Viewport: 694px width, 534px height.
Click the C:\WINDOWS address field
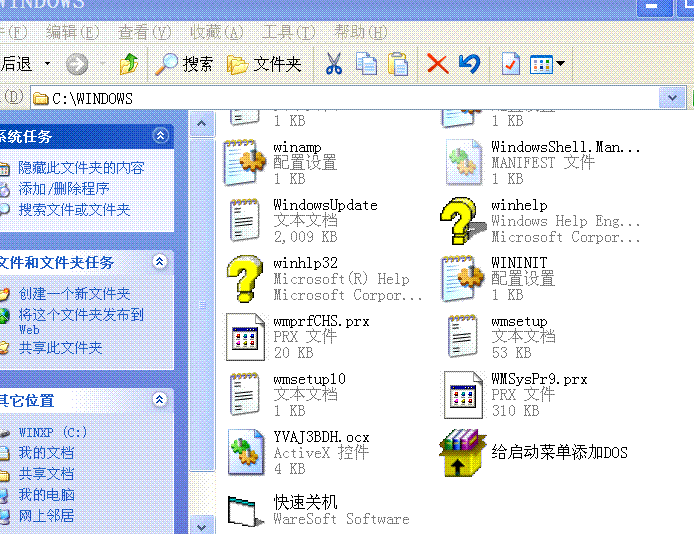coord(345,98)
